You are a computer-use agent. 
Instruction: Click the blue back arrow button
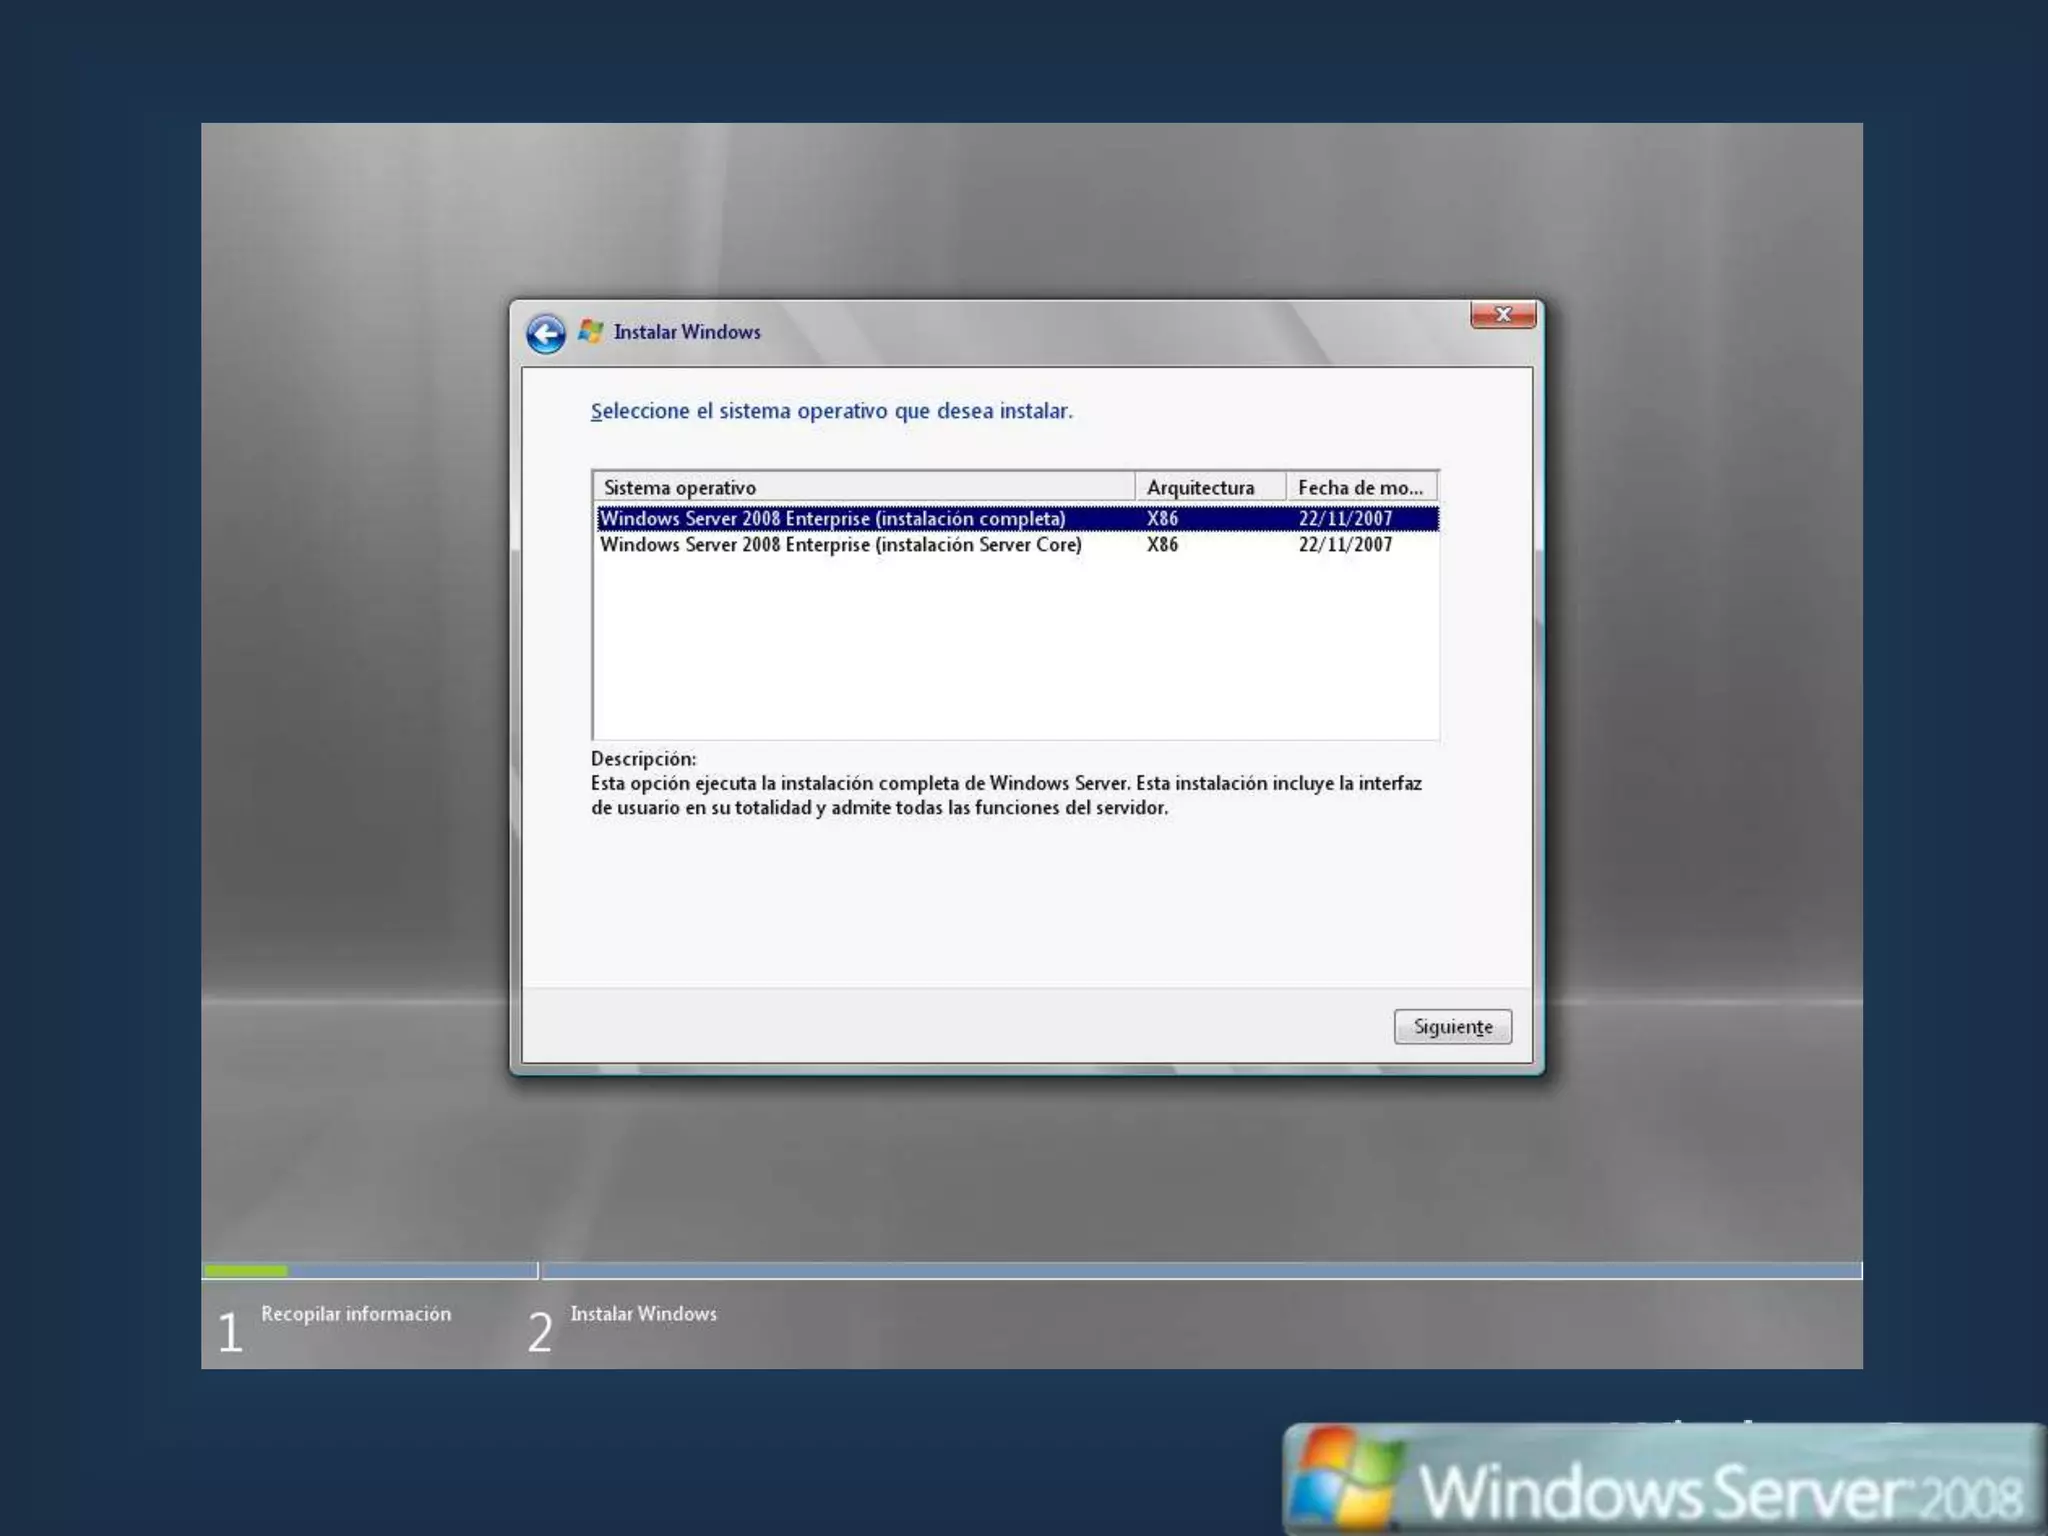tap(546, 334)
